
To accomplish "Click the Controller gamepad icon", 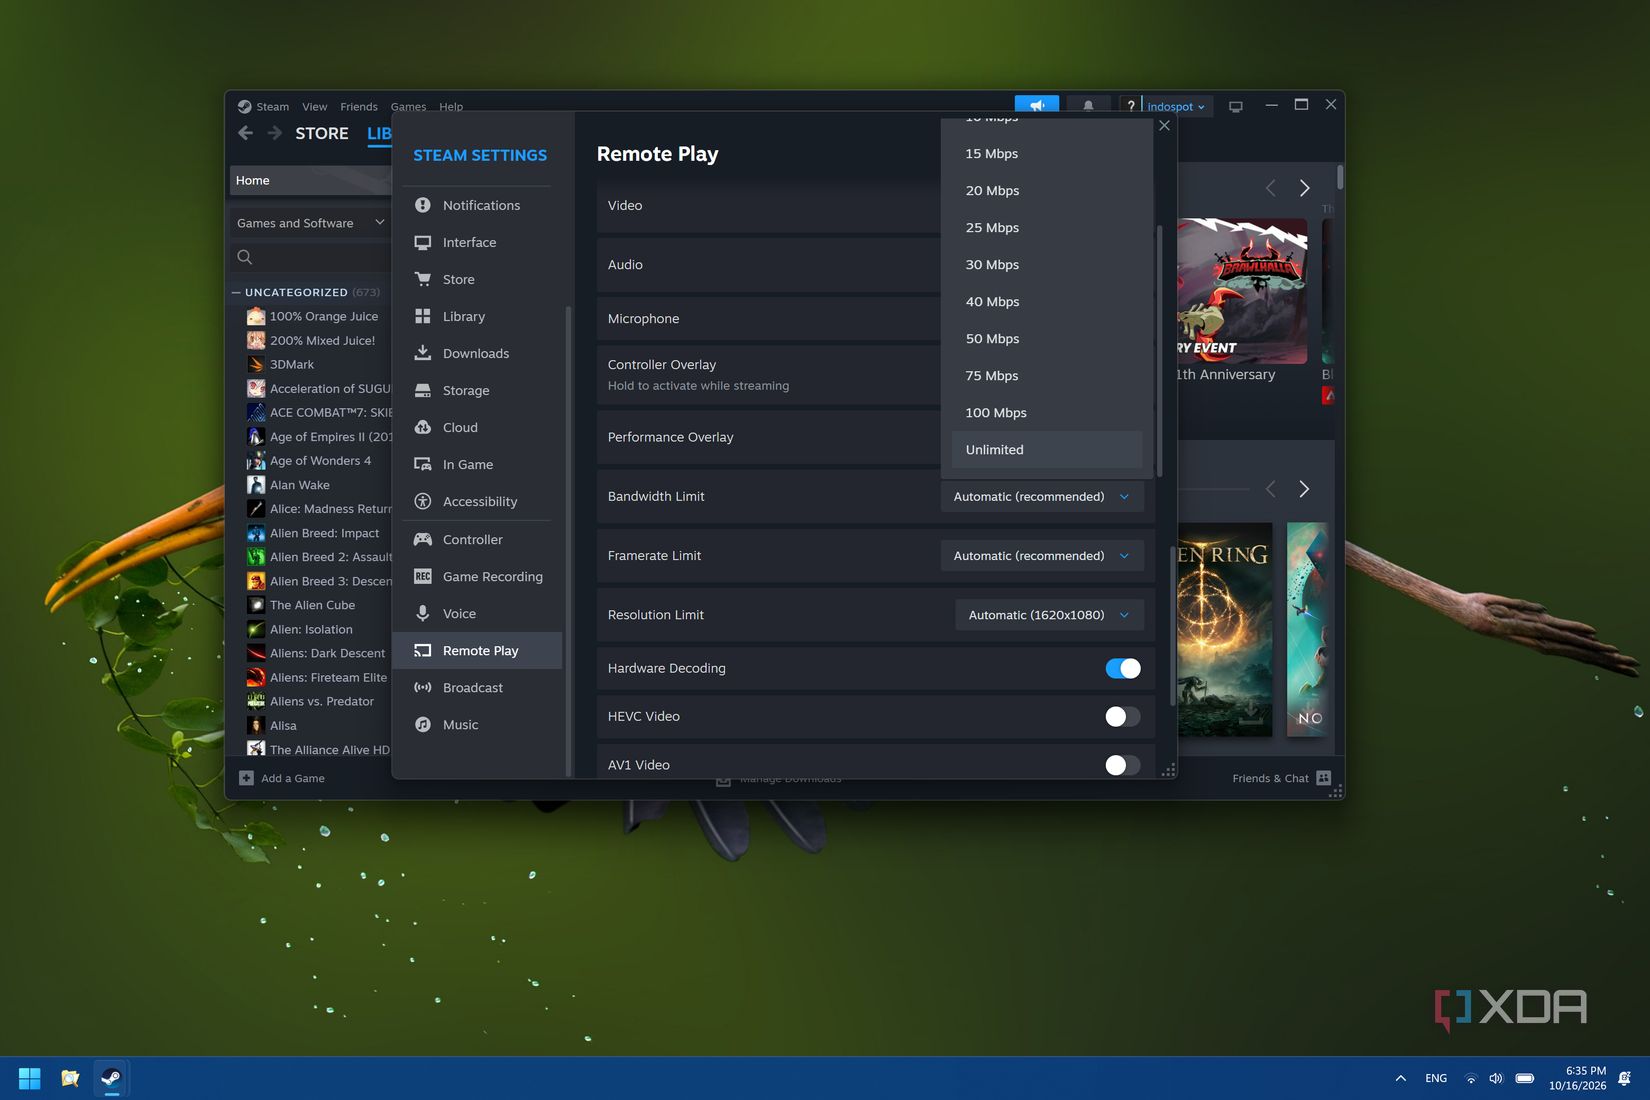I will tap(423, 539).
